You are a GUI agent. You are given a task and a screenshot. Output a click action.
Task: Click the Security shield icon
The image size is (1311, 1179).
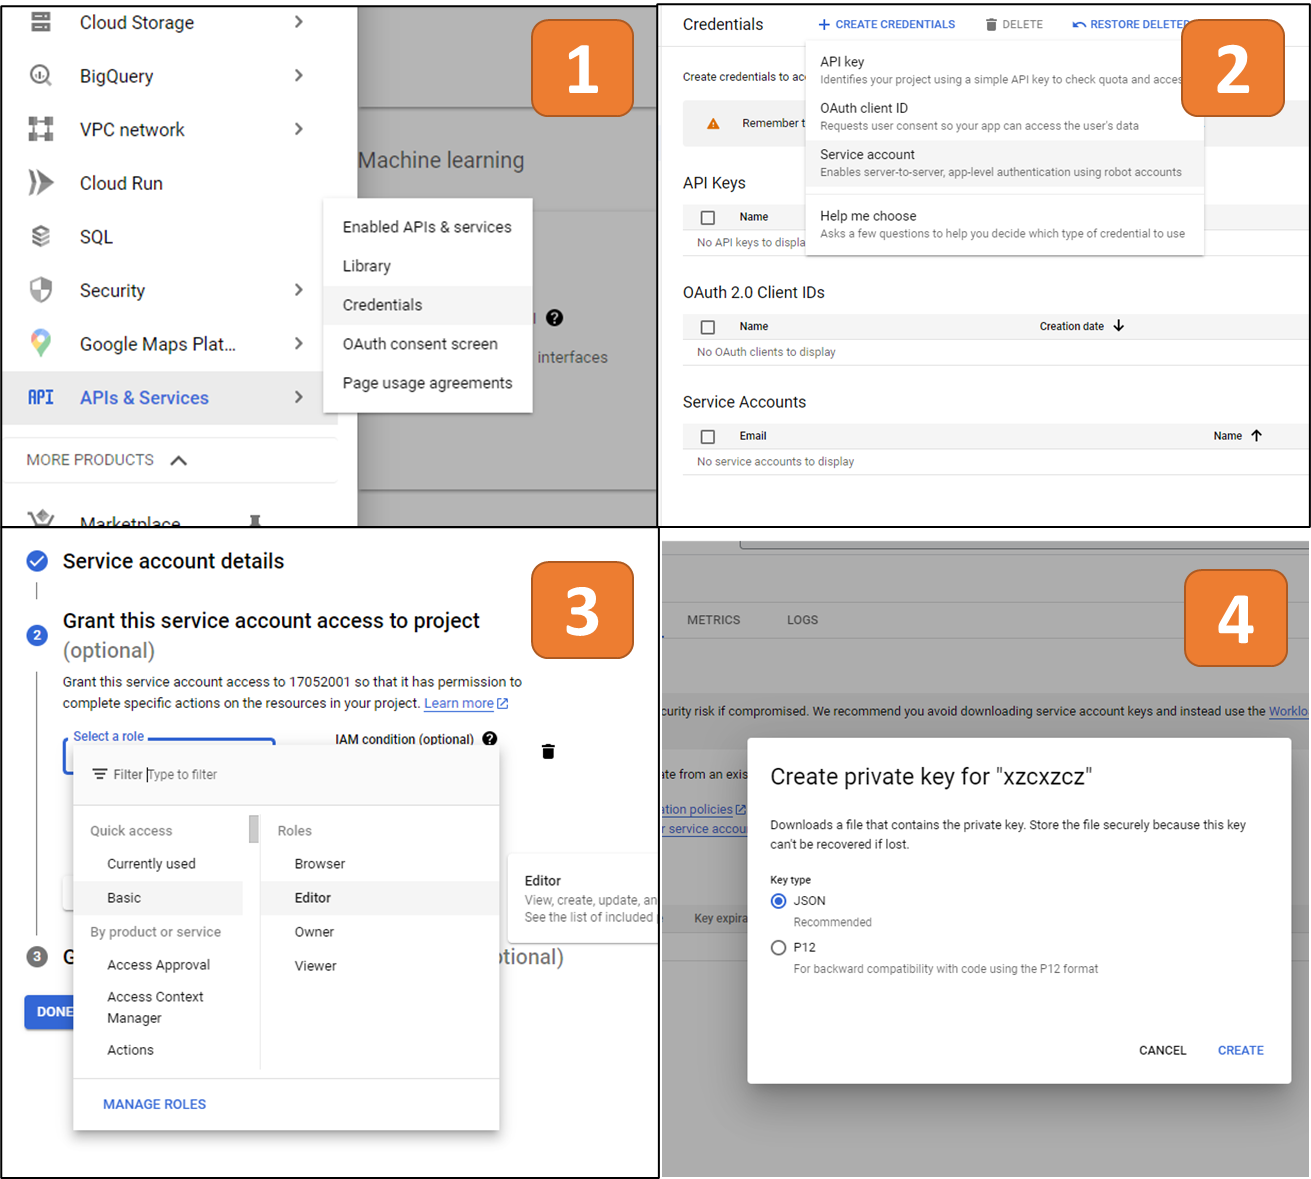click(41, 290)
